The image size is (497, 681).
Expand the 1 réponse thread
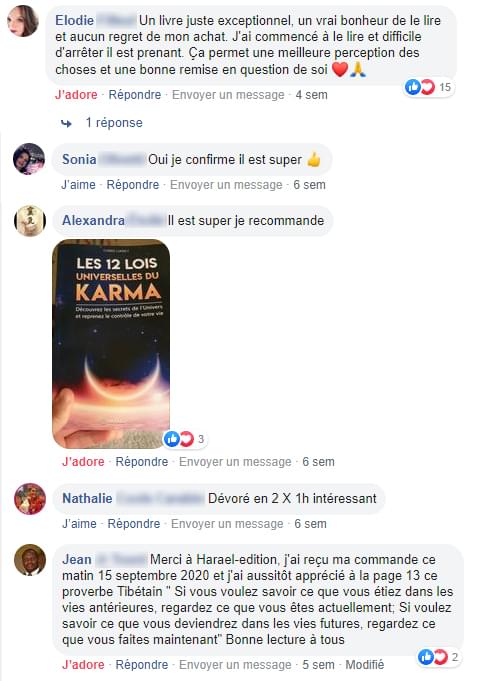click(x=114, y=122)
